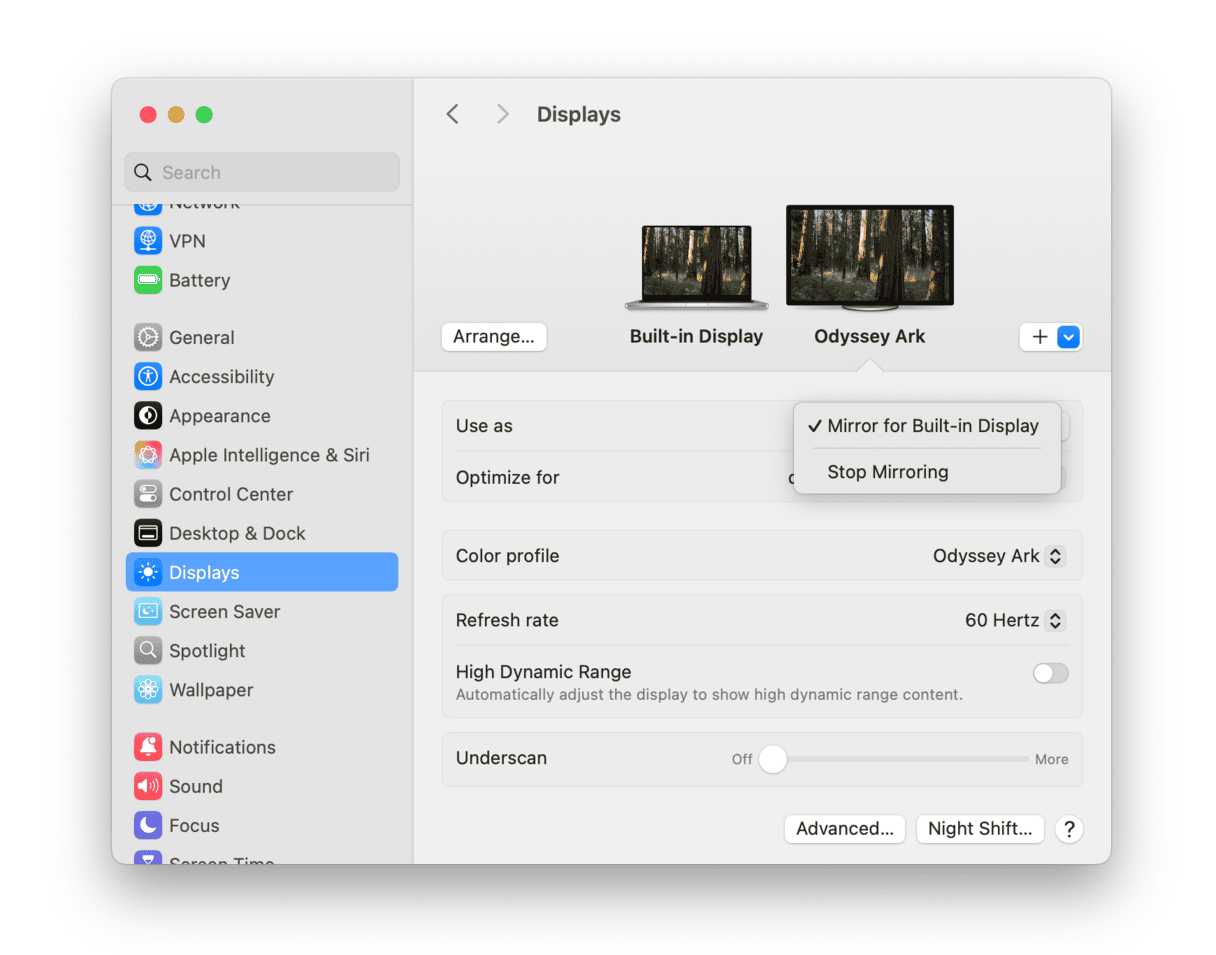Click the Arrange... button
1216x955 pixels.
(494, 337)
